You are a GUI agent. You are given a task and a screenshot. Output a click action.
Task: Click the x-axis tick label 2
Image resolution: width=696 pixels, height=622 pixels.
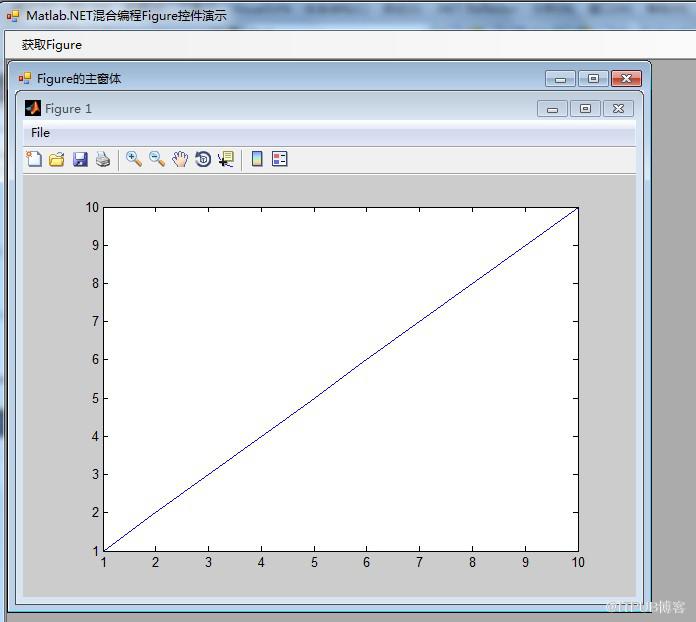click(x=155, y=563)
